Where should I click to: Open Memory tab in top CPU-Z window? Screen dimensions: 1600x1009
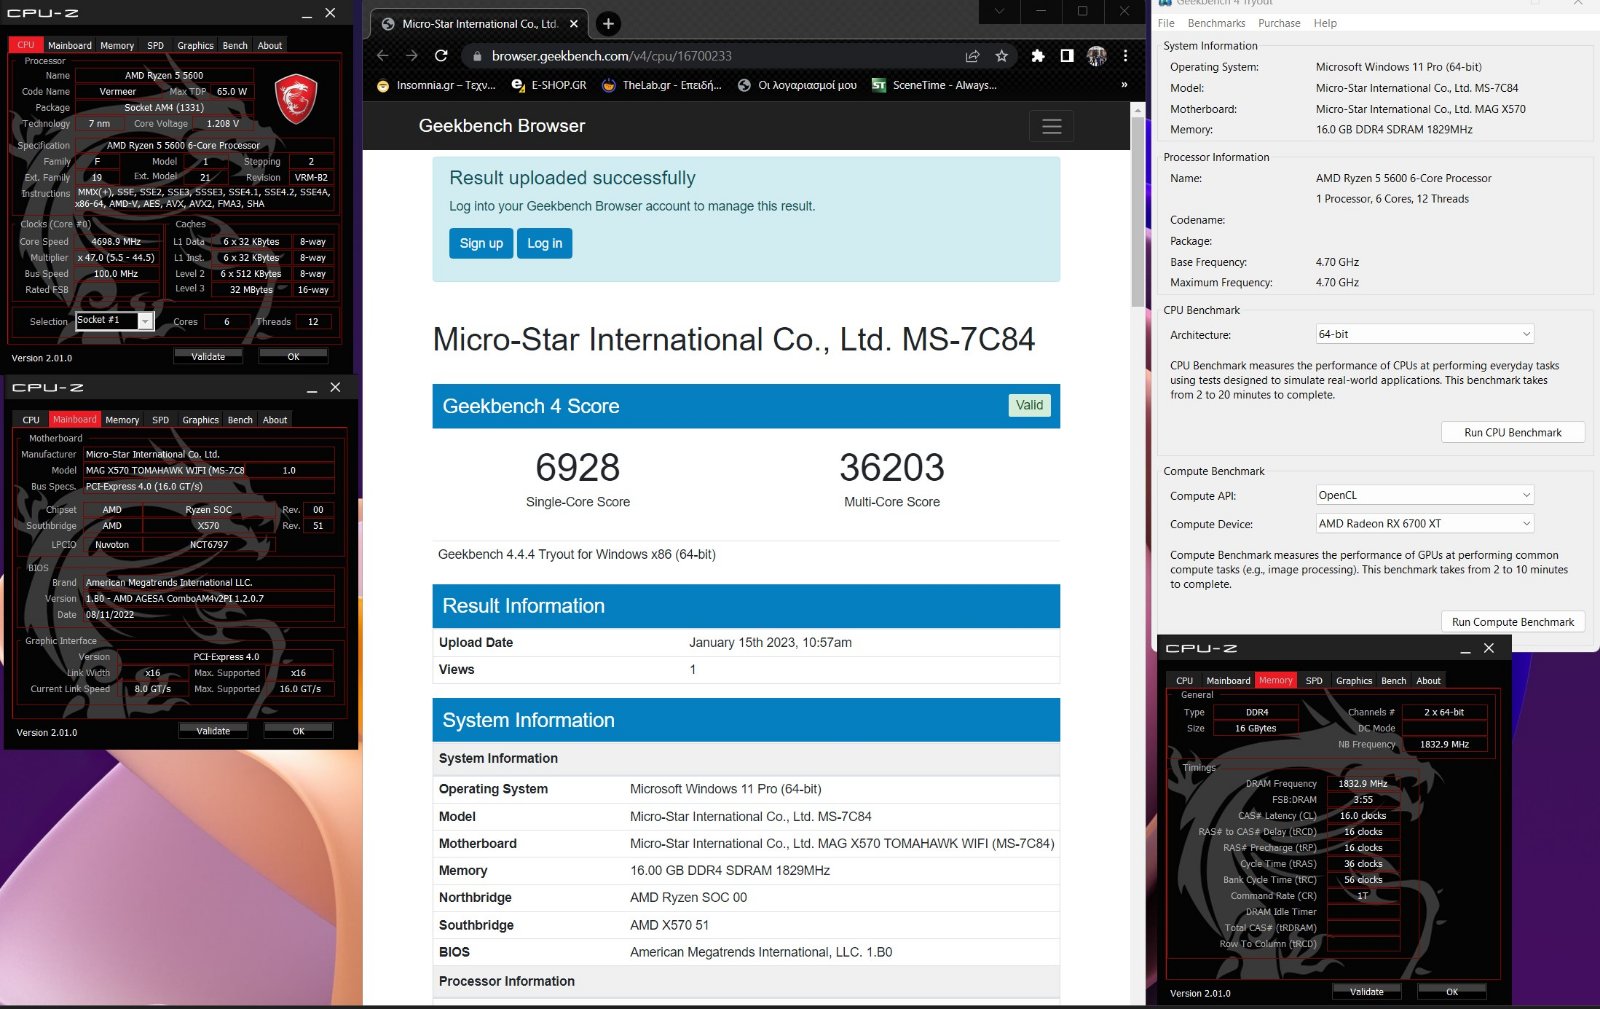point(117,45)
